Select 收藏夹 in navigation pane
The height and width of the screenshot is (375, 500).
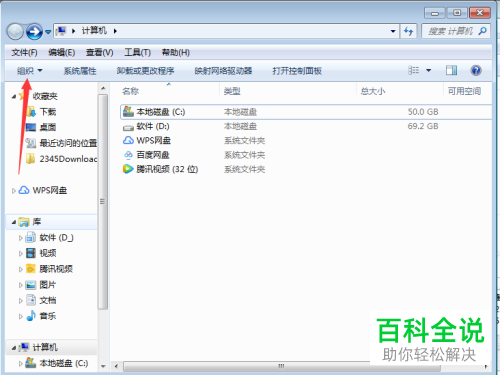45,96
